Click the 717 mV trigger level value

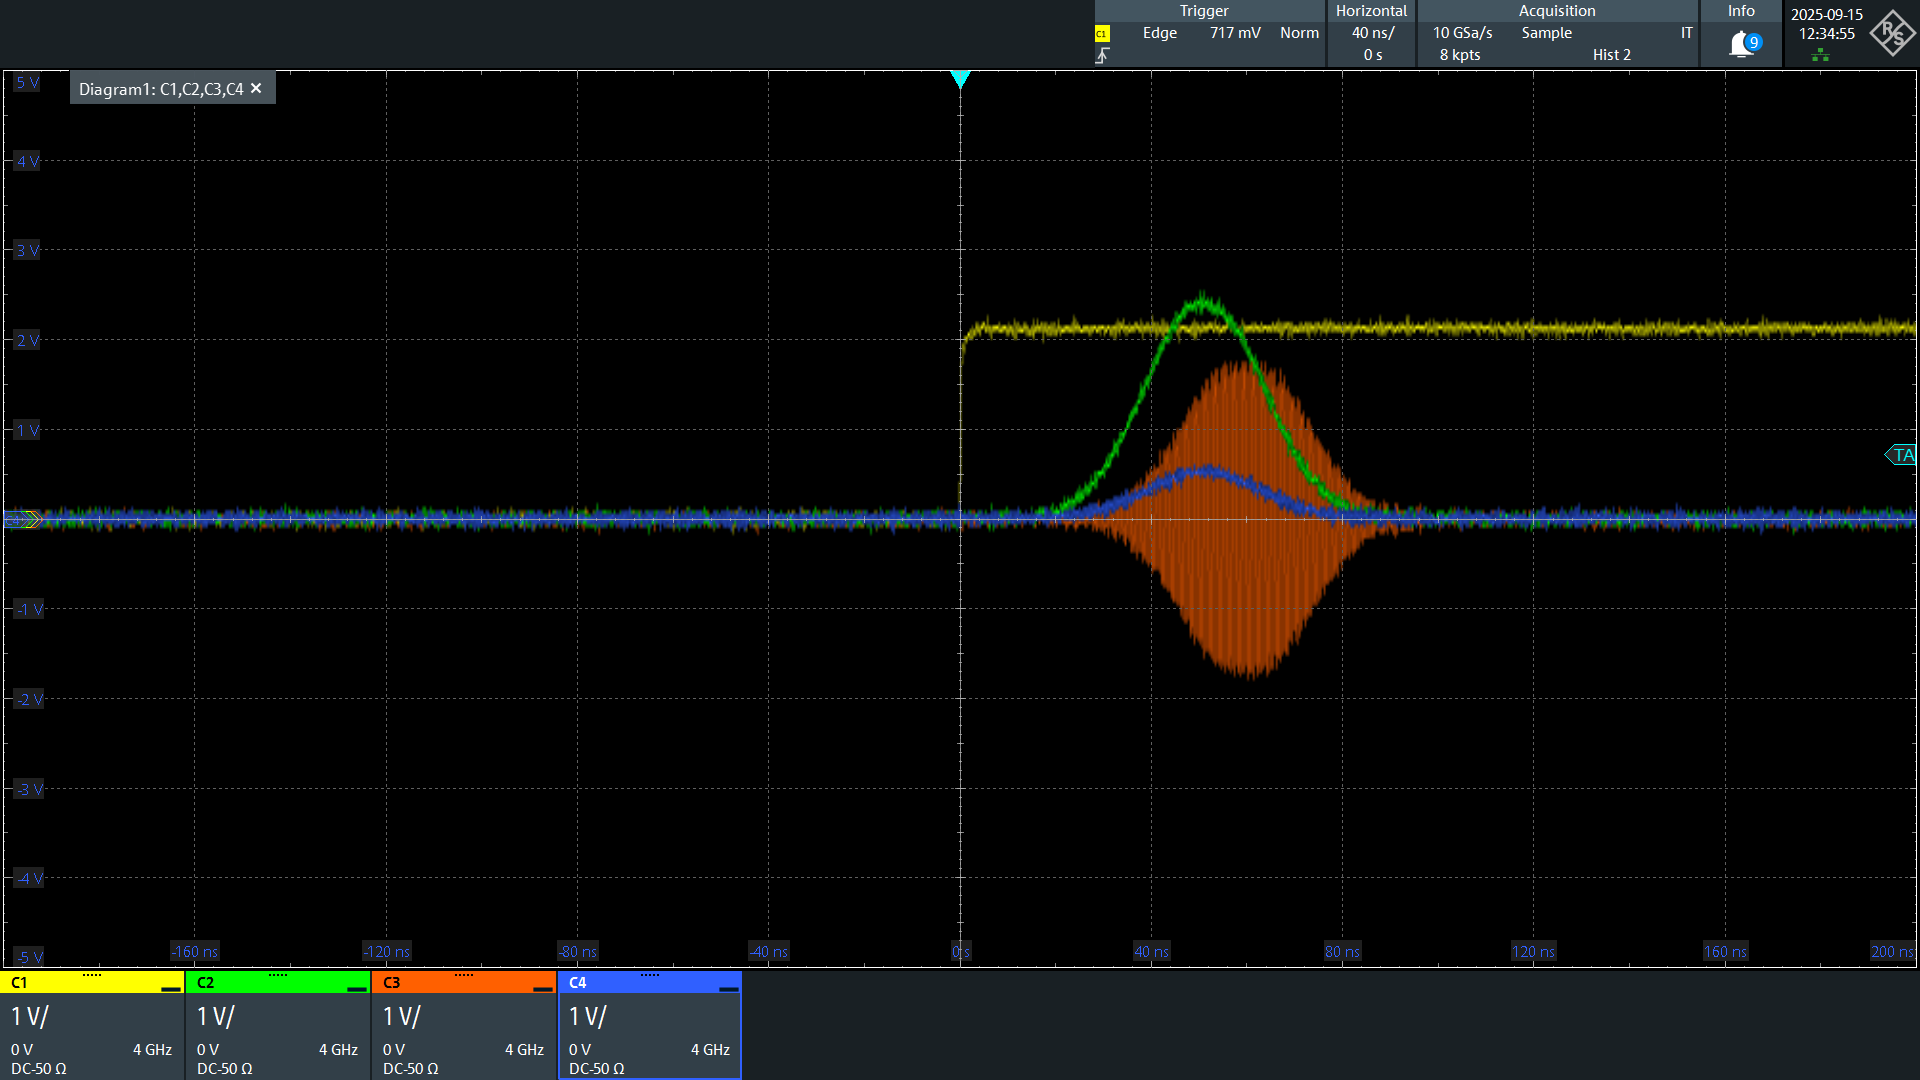coord(1235,32)
